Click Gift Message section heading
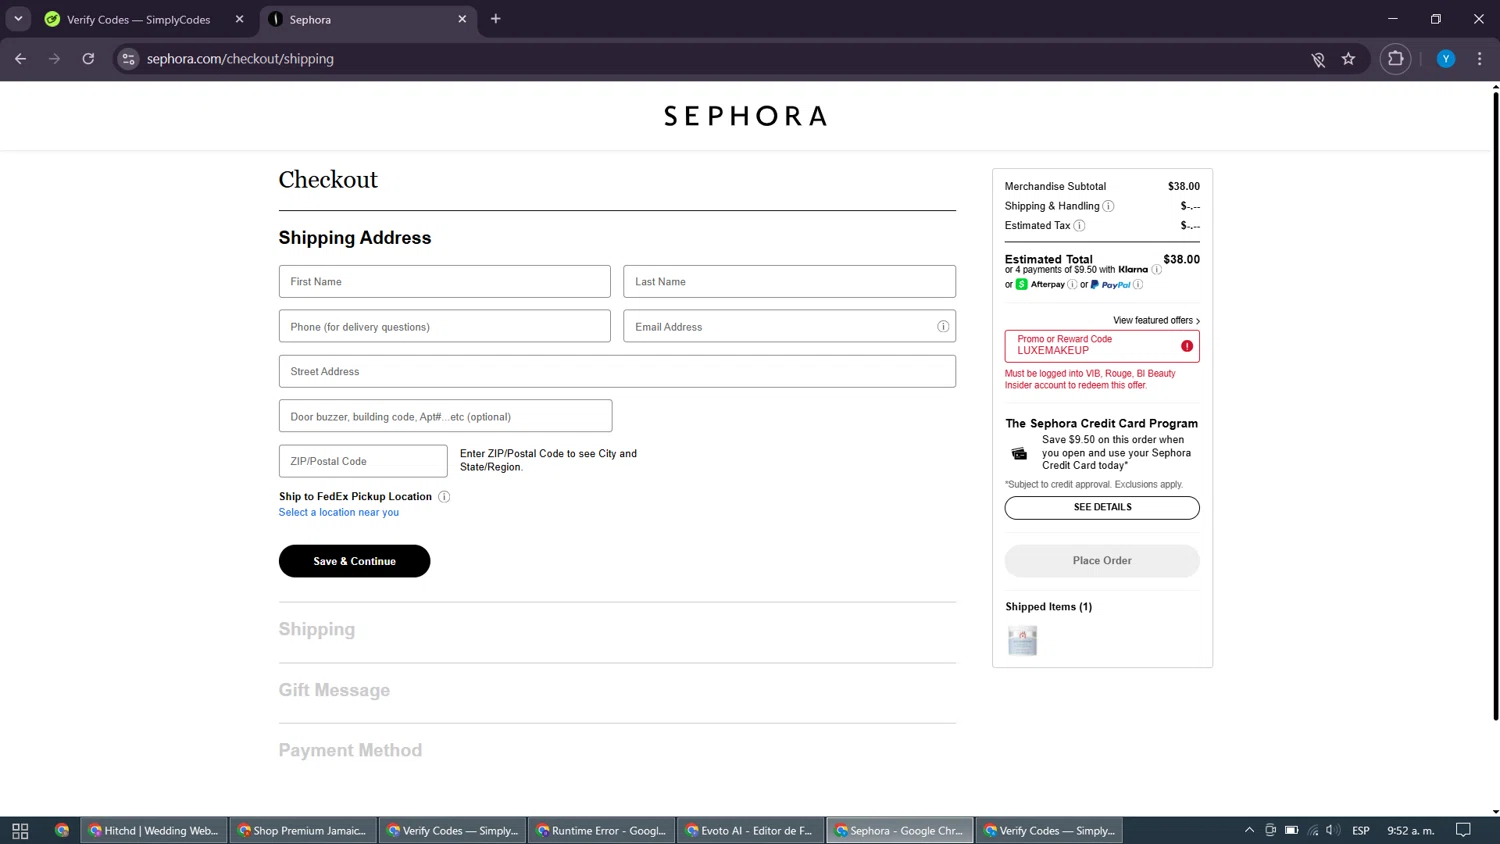This screenshot has height=844, width=1500. pyautogui.click(x=334, y=690)
